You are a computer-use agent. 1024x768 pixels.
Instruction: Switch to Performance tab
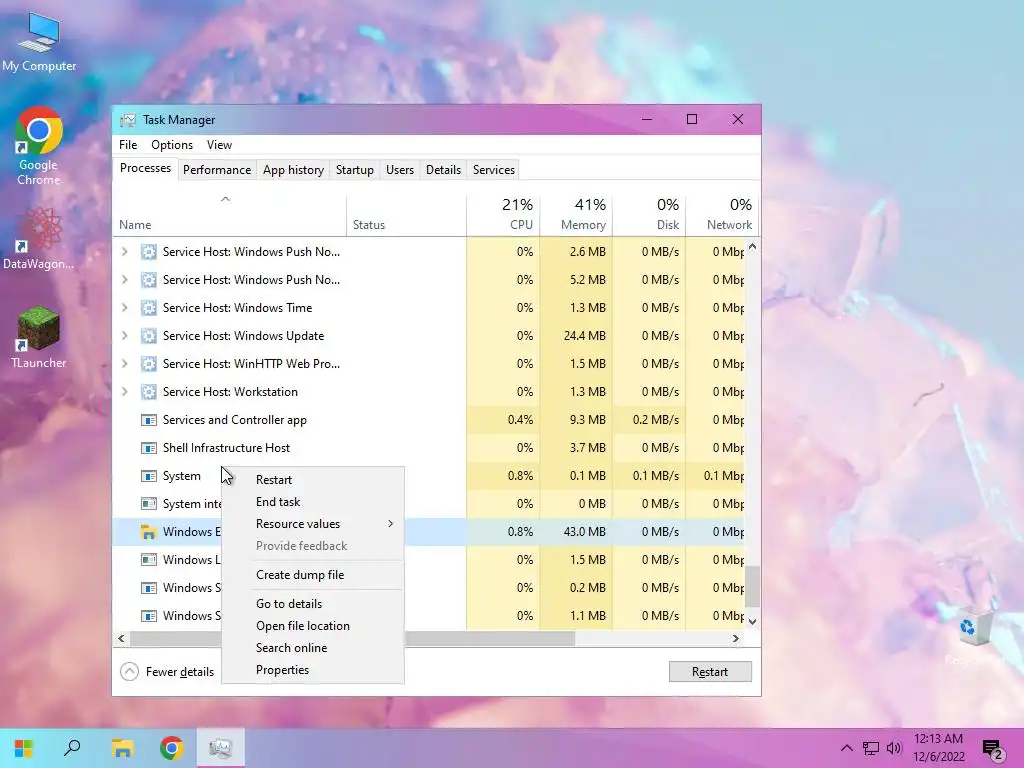[x=217, y=170]
